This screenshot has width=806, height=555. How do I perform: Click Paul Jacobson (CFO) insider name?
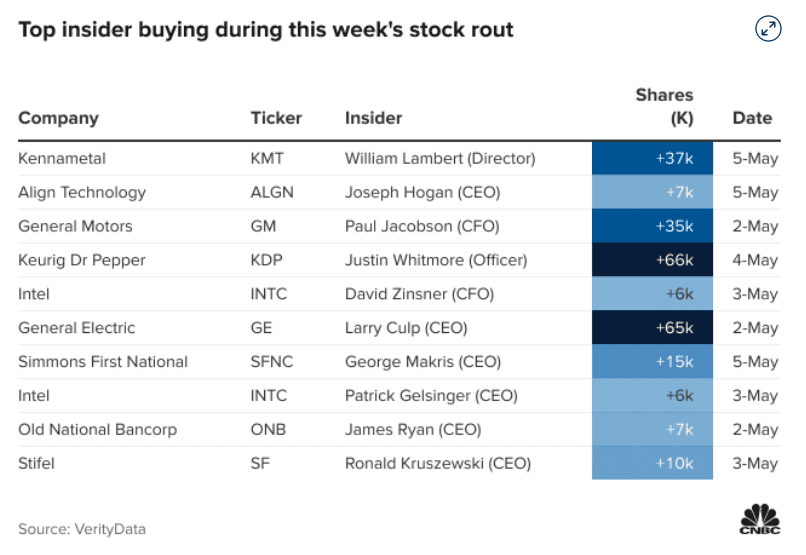point(421,226)
